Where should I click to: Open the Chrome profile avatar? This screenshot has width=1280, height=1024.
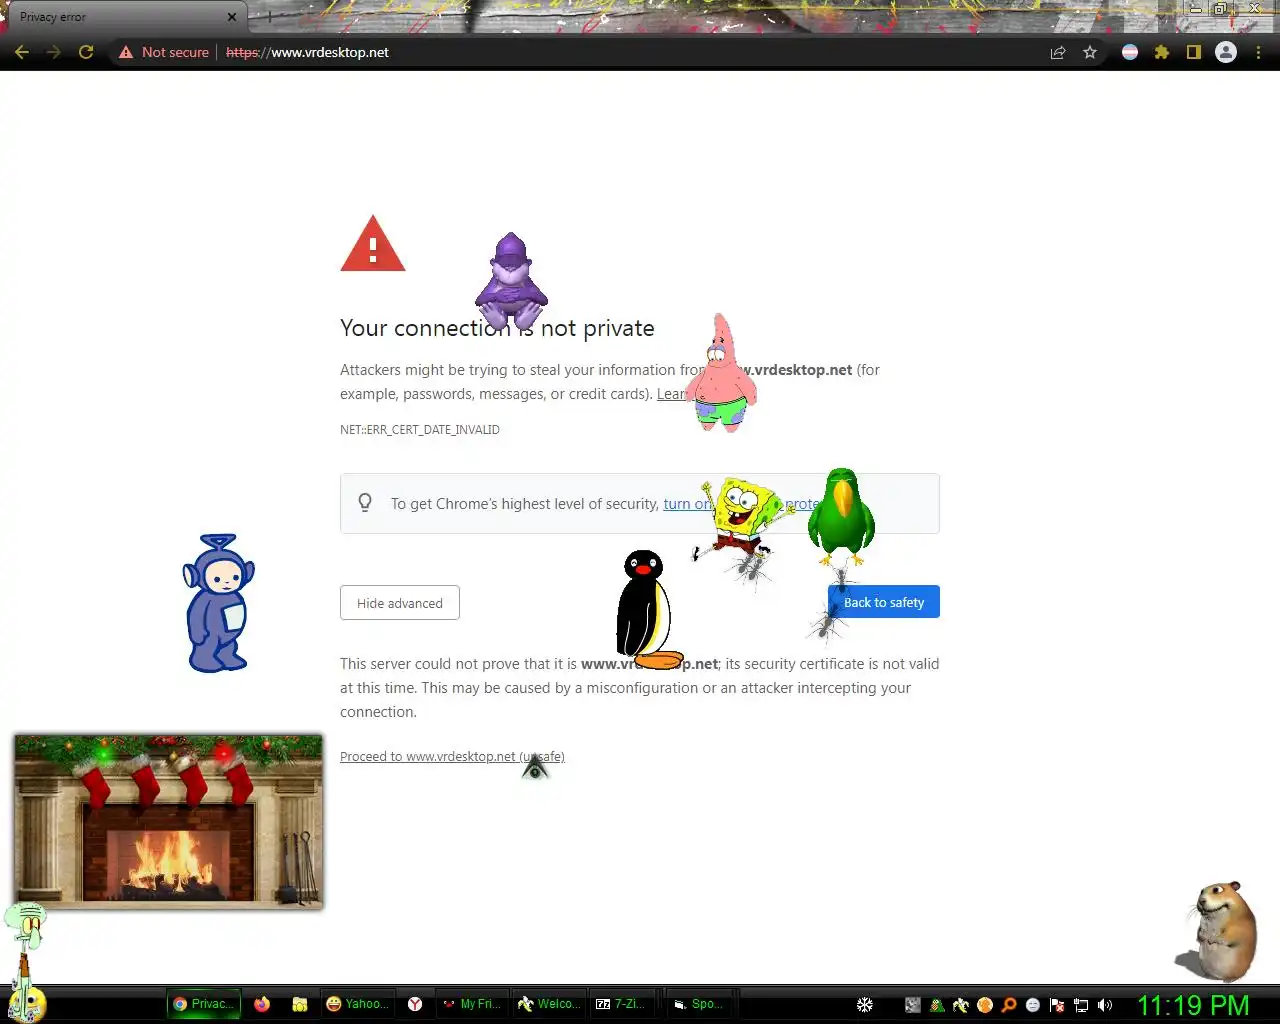pos(1226,52)
